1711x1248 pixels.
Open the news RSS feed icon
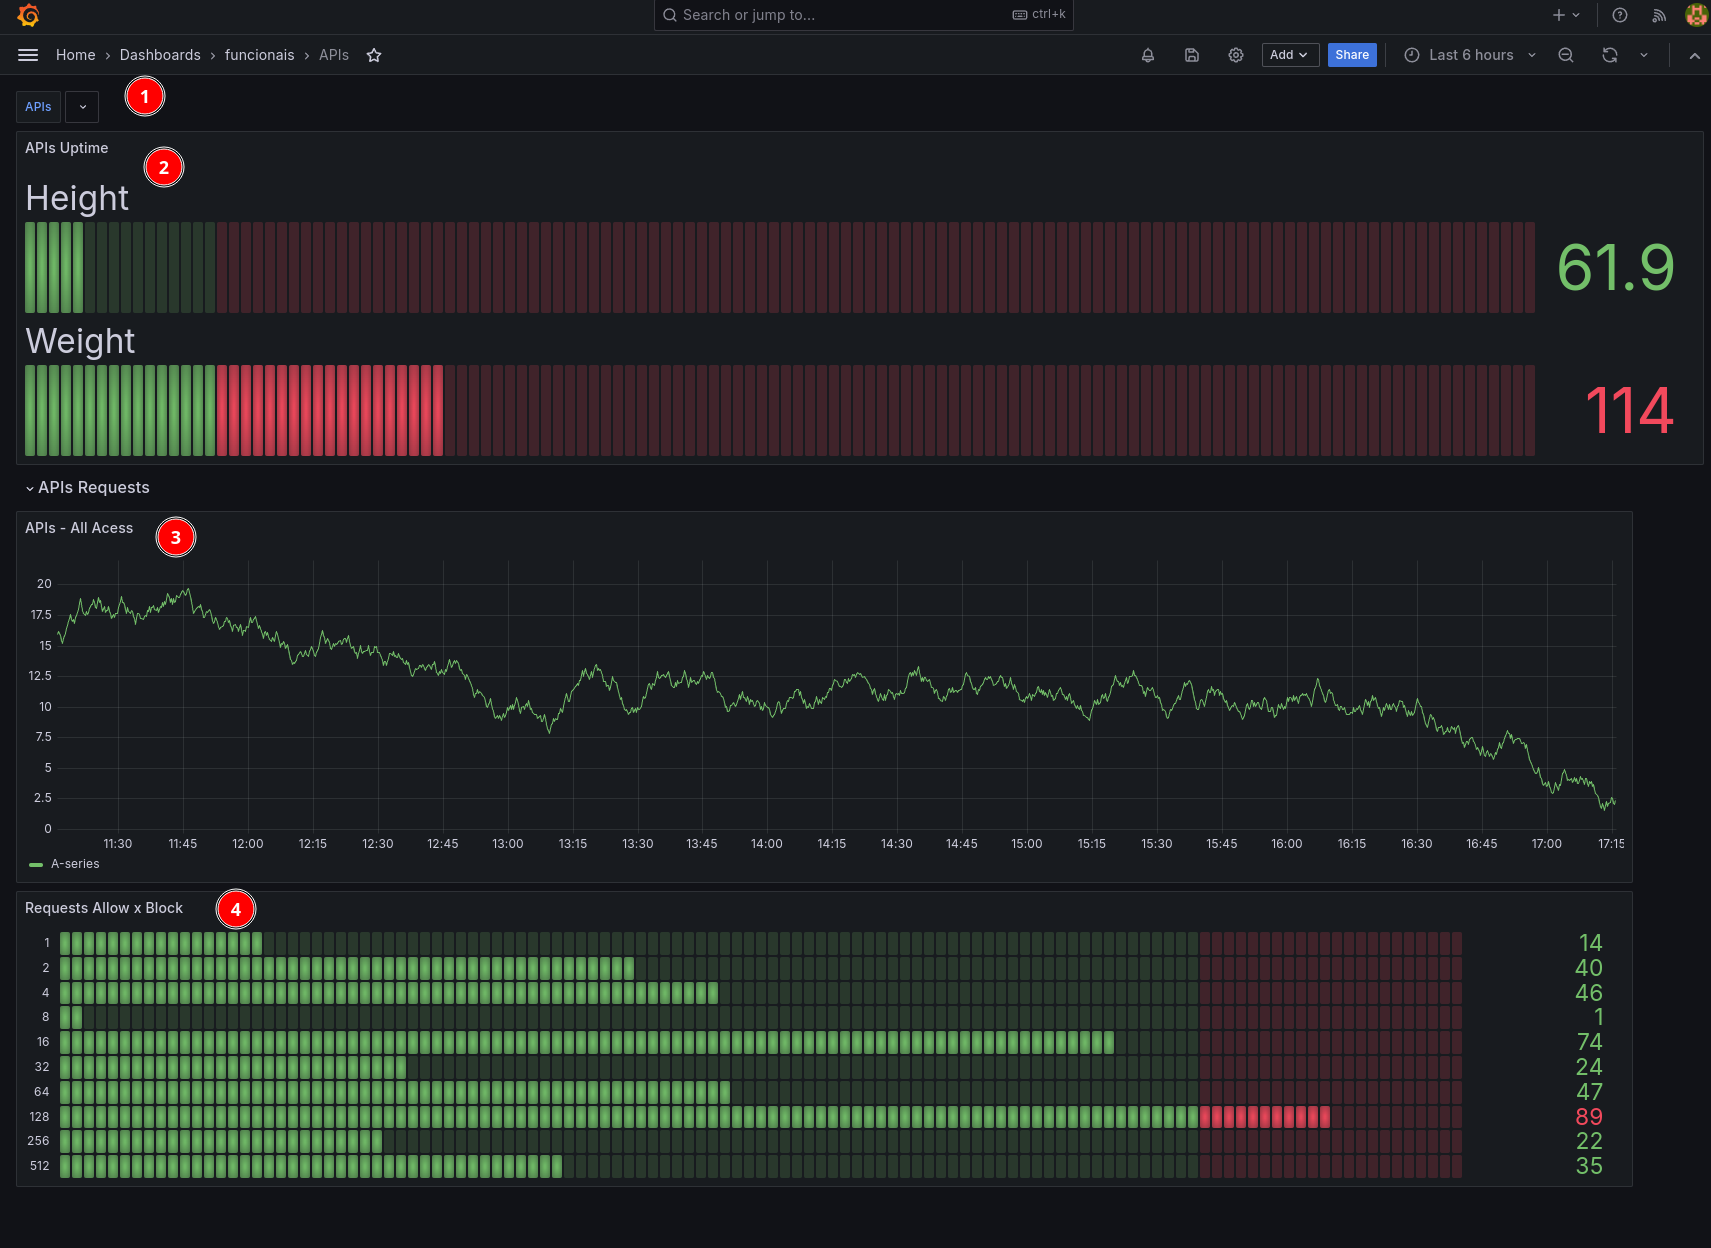click(x=1659, y=15)
